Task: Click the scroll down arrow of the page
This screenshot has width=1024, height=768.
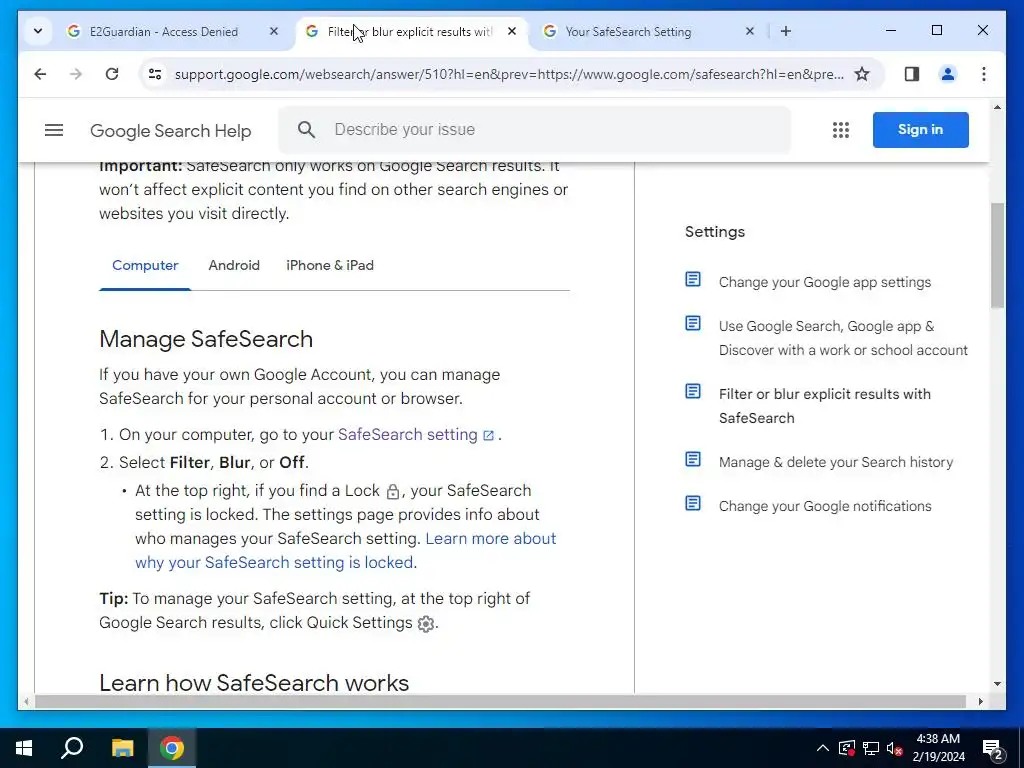Action: tap(997, 684)
